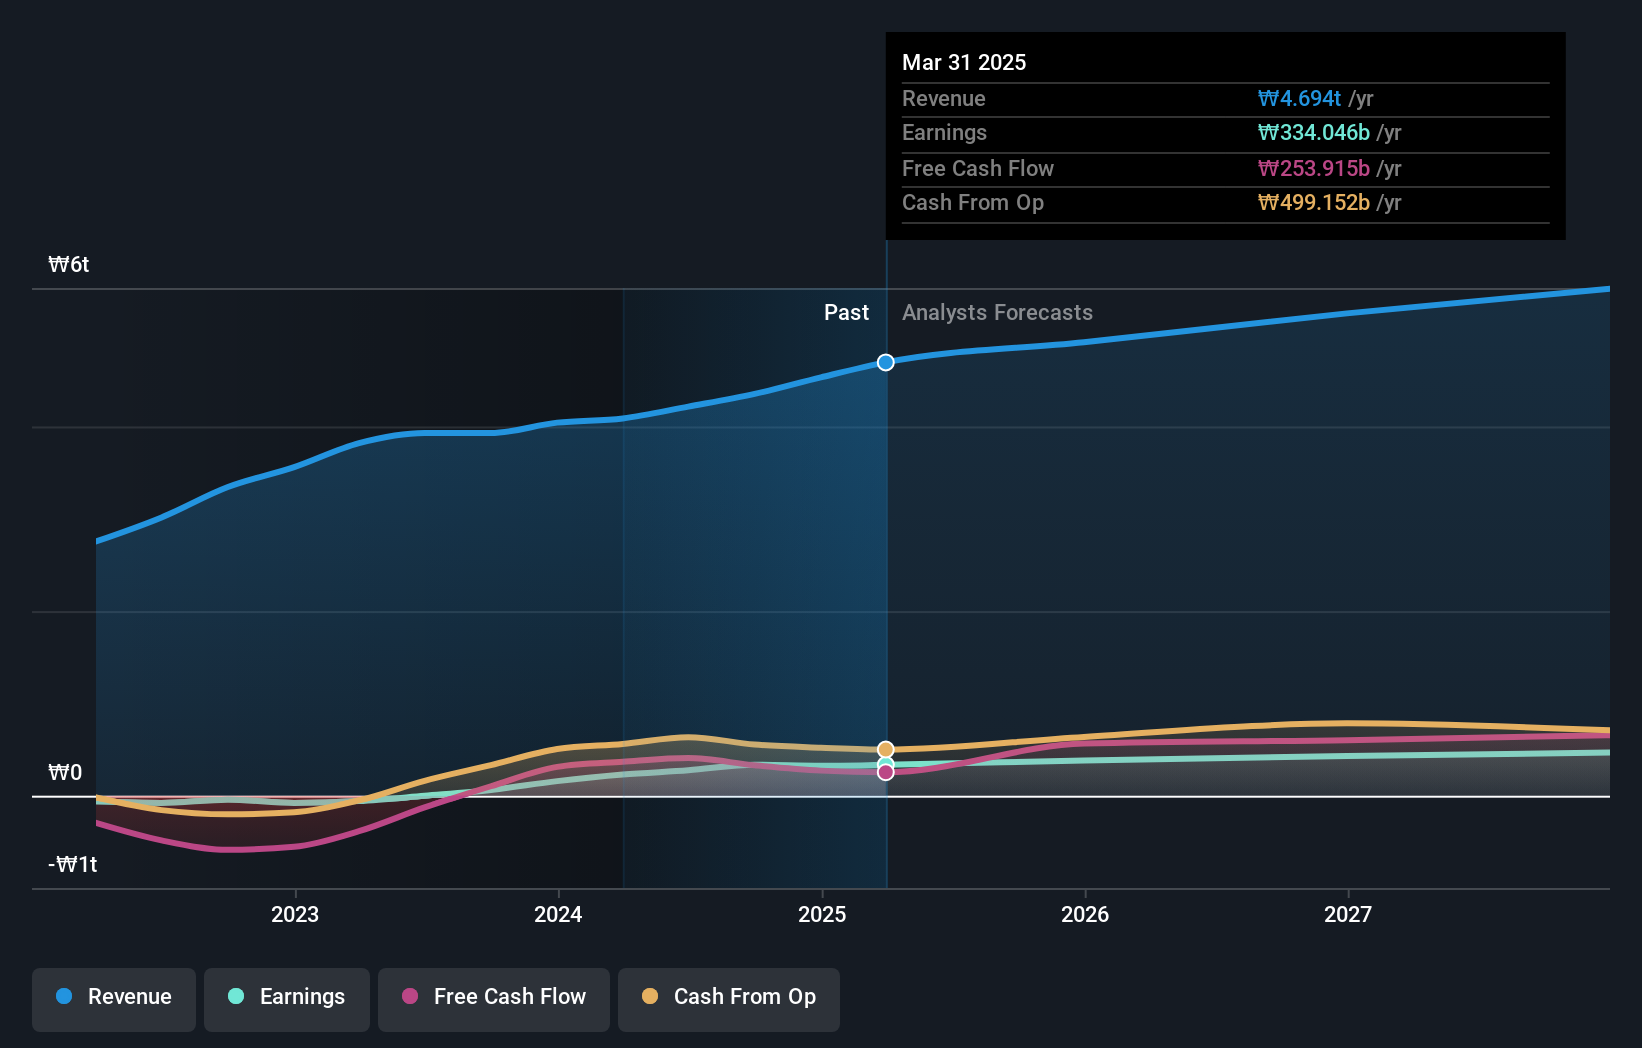
Task: Expand the Mar 31 2025 tooltip header
Action: click(964, 62)
